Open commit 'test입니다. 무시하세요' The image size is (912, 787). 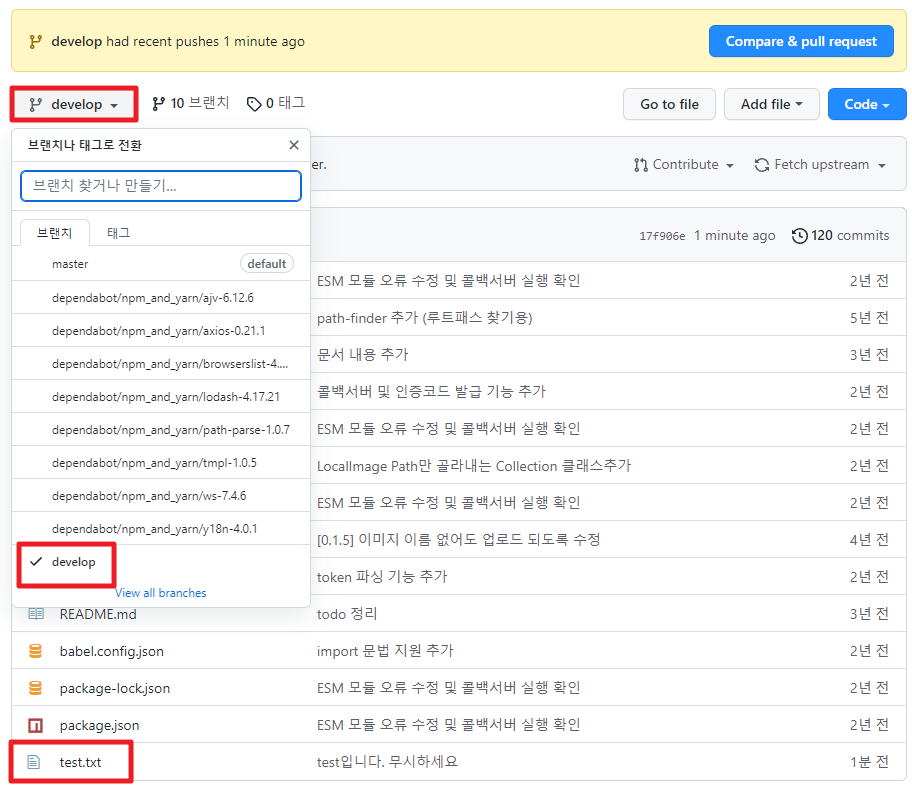(x=387, y=762)
